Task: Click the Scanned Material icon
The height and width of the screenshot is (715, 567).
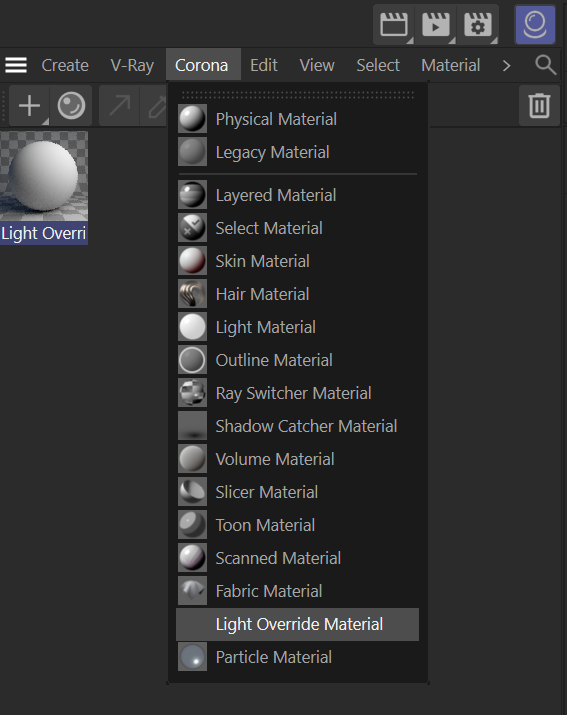Action: [192, 558]
